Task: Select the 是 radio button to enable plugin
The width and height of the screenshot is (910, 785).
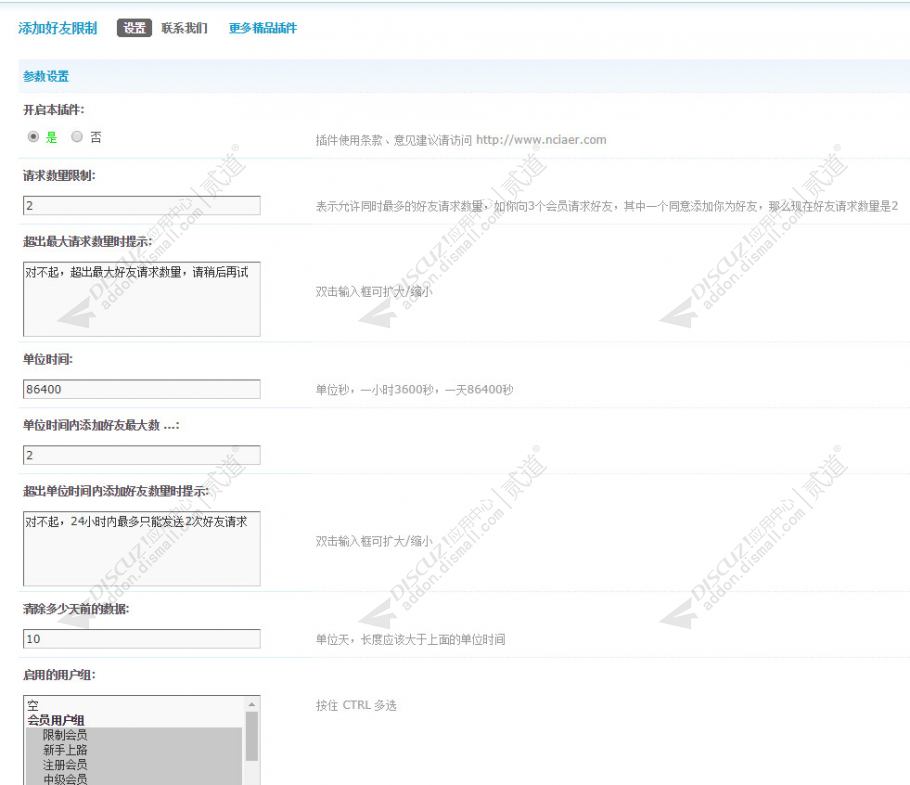Action: [34, 137]
